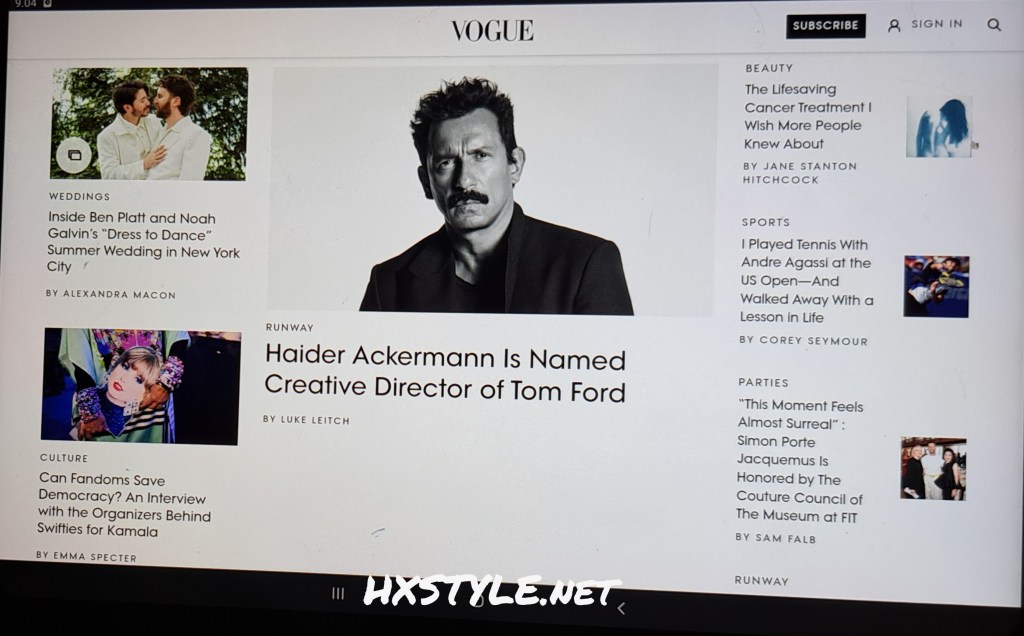Click the Haider Ackermann portrait image
The width and height of the screenshot is (1024, 636).
[x=493, y=190]
